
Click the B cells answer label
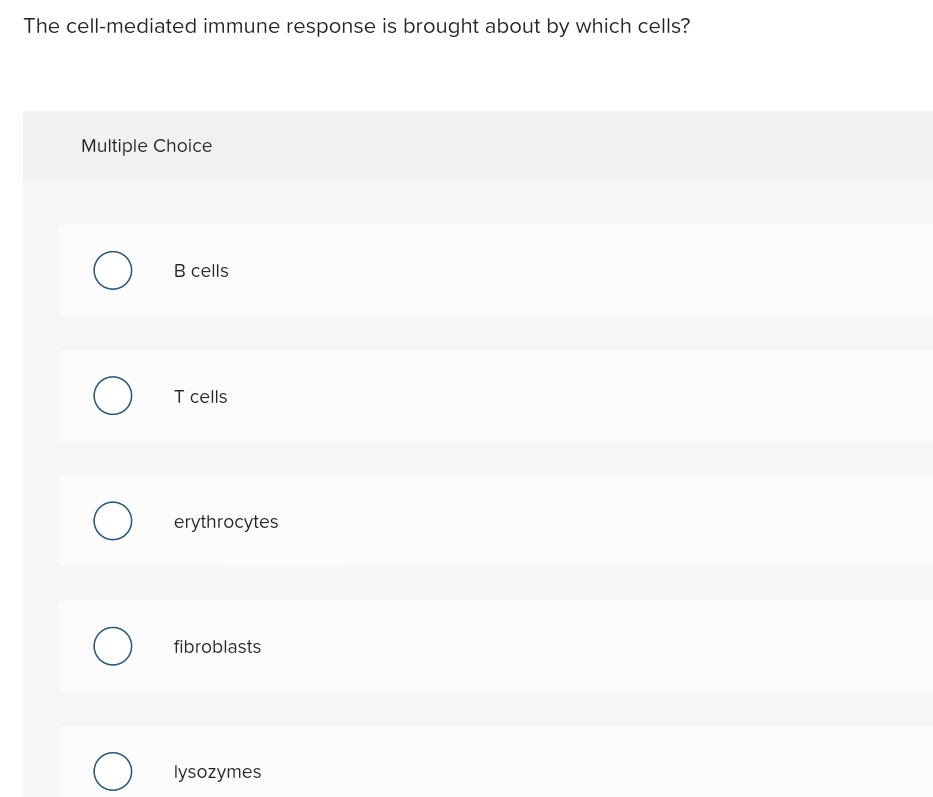201,270
